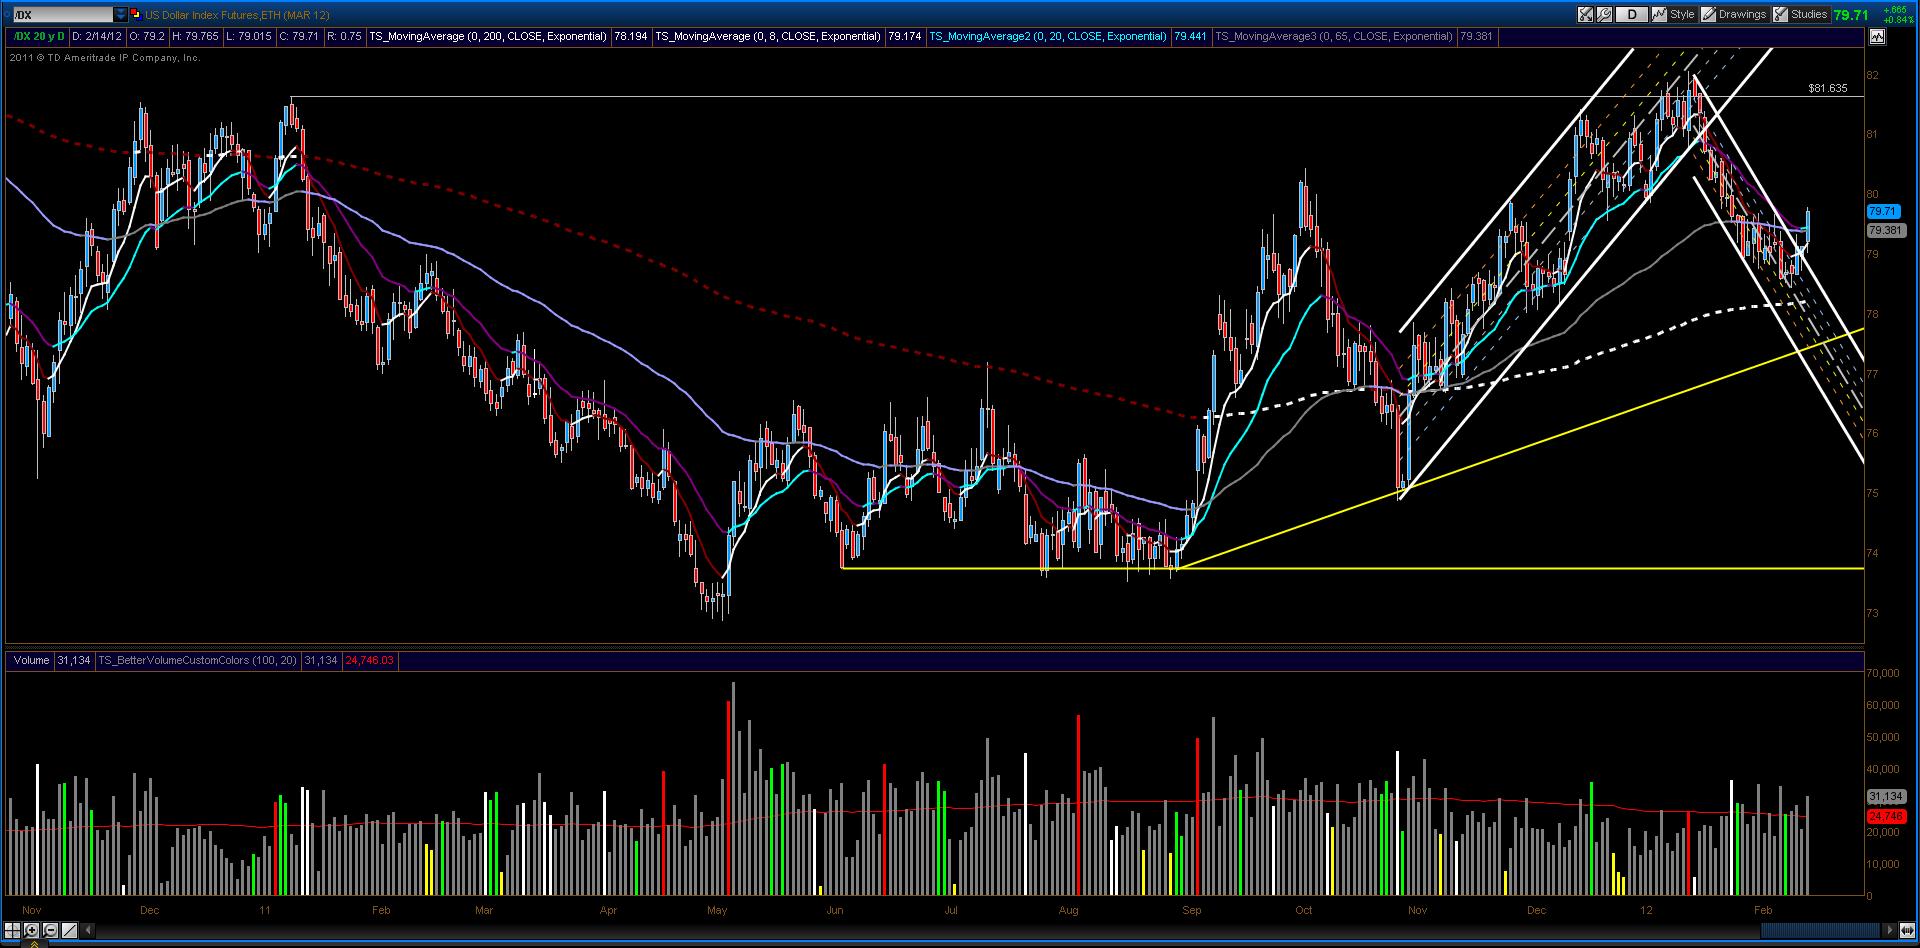This screenshot has width=1920, height=948.
Task: Click the May label on time axis
Action: point(717,910)
